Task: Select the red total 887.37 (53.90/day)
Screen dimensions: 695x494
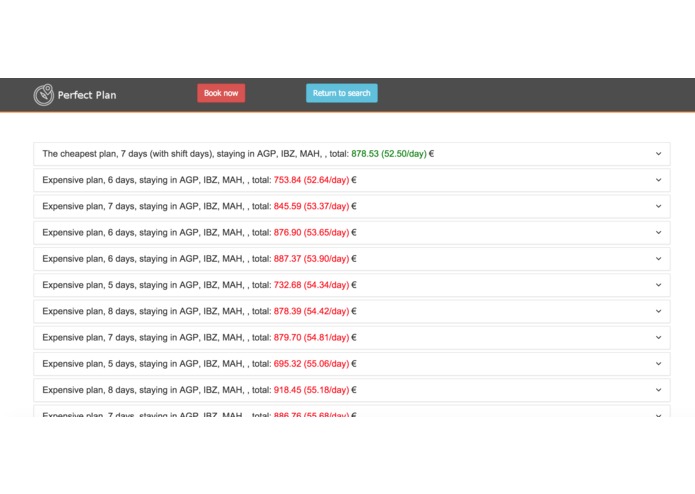Action: [x=311, y=259]
